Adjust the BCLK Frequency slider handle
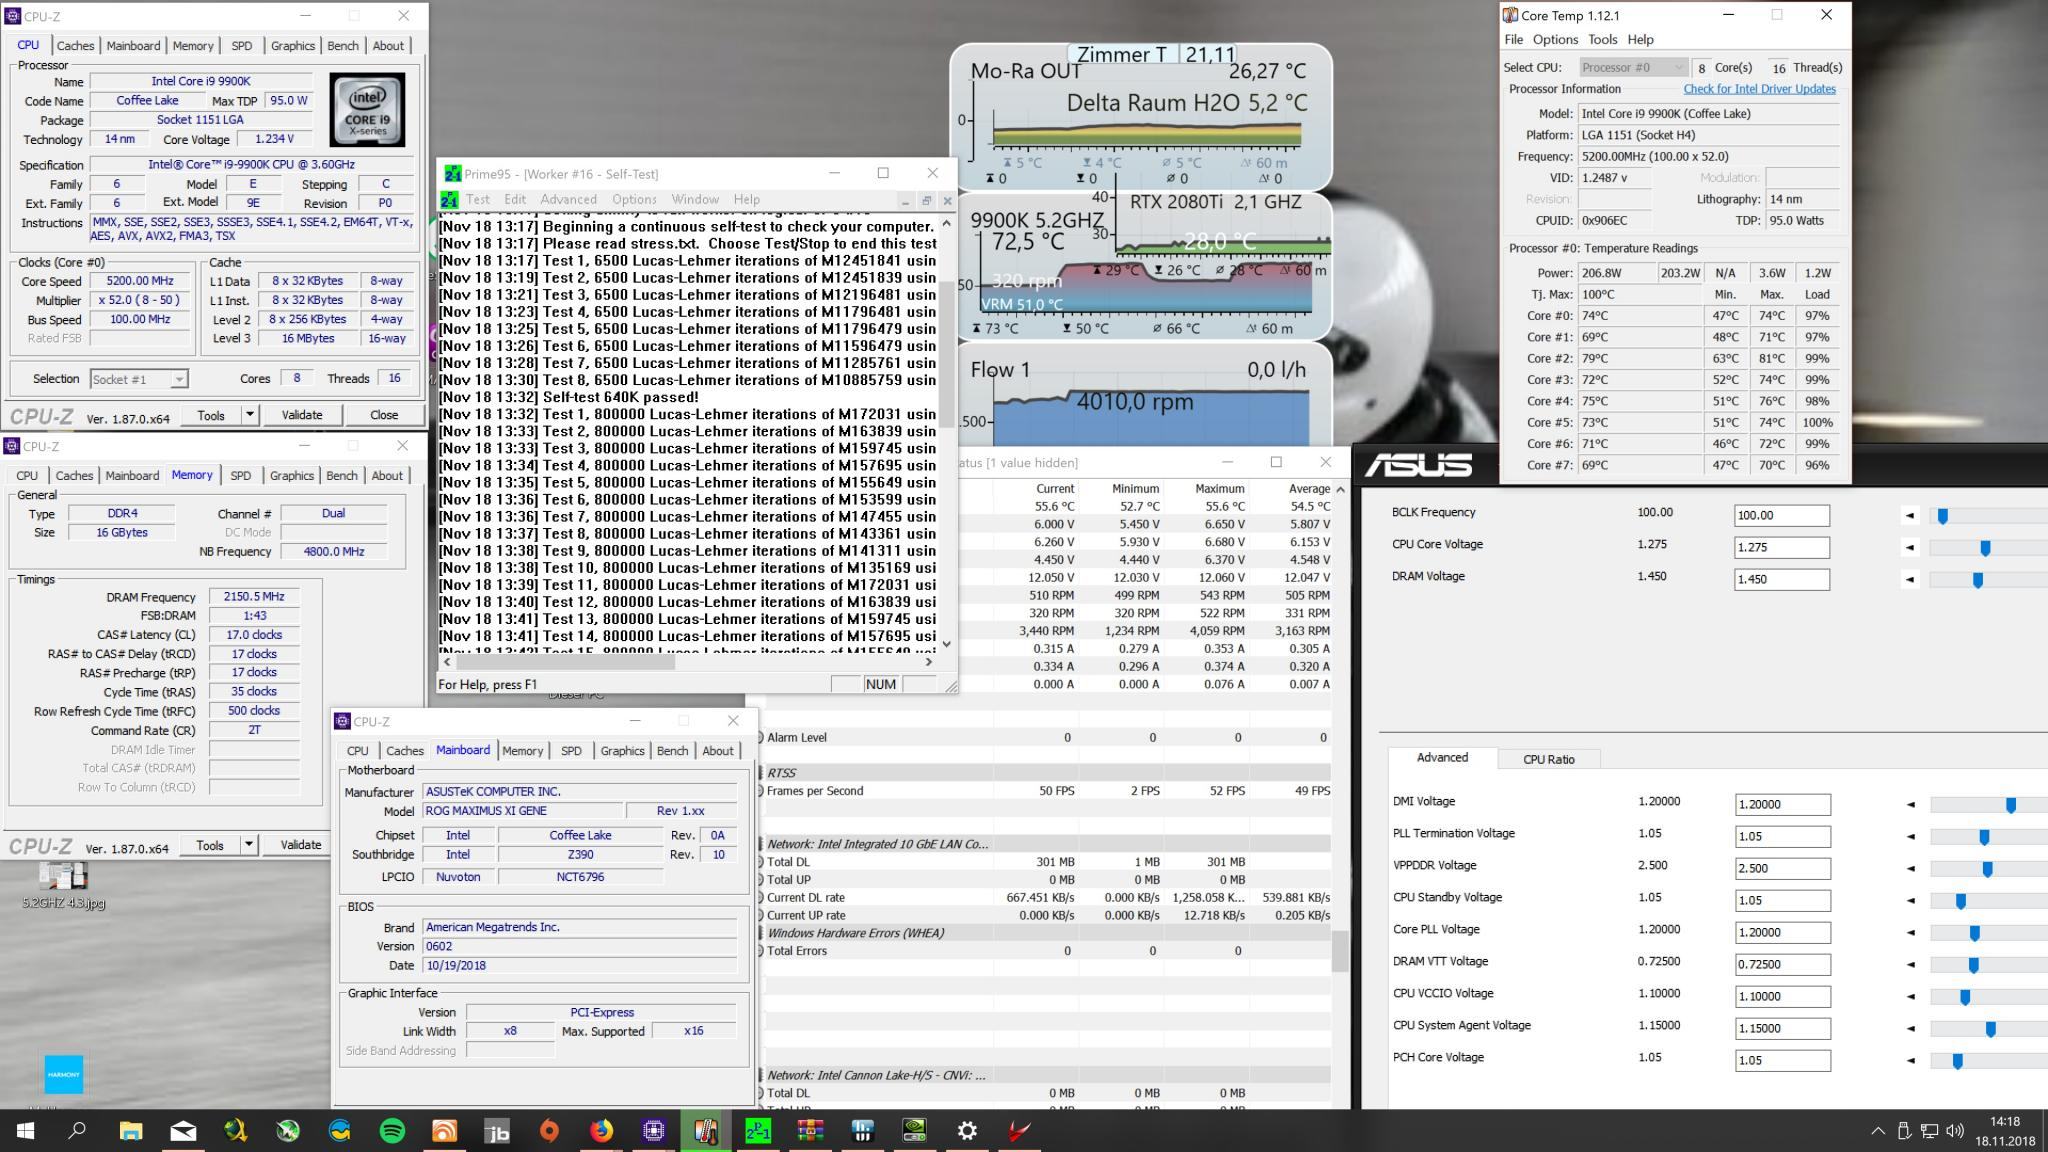The width and height of the screenshot is (2048, 1152). [1942, 516]
